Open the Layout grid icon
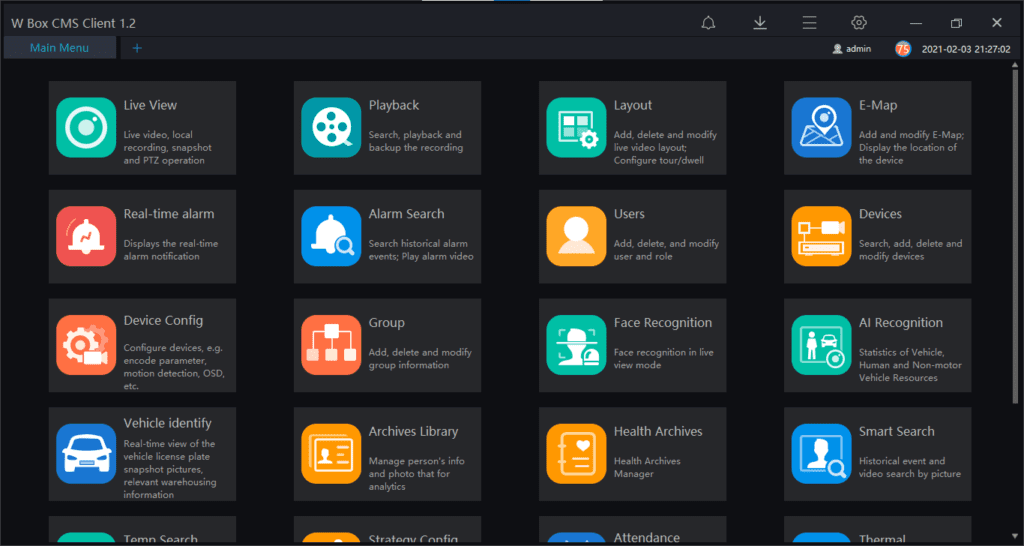 [x=576, y=127]
